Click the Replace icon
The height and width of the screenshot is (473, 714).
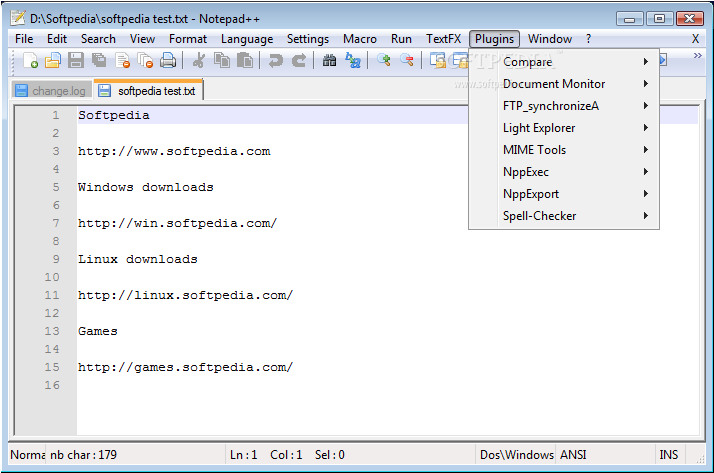click(352, 60)
